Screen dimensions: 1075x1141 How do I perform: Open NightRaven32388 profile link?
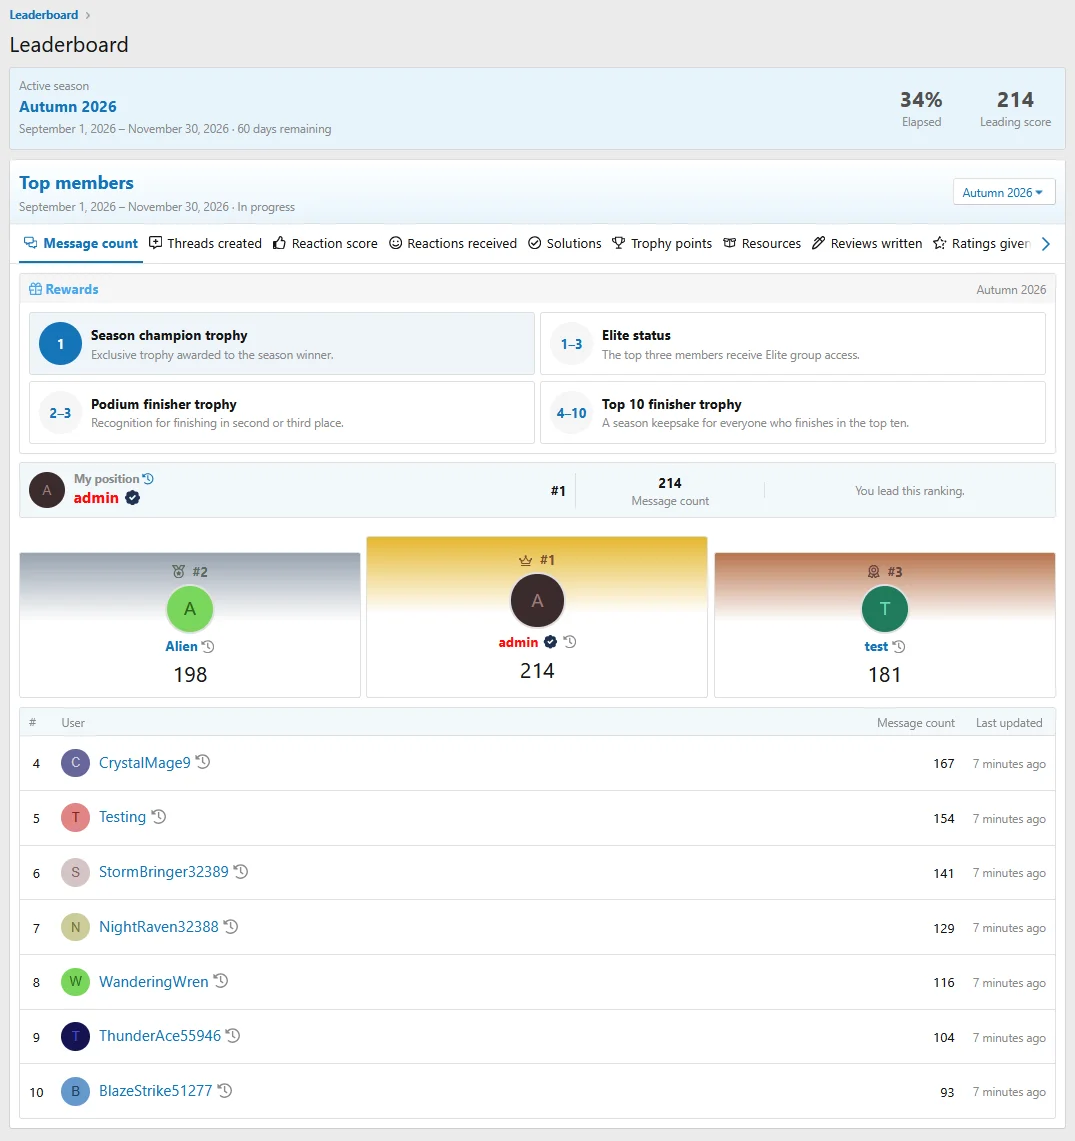[159, 926]
